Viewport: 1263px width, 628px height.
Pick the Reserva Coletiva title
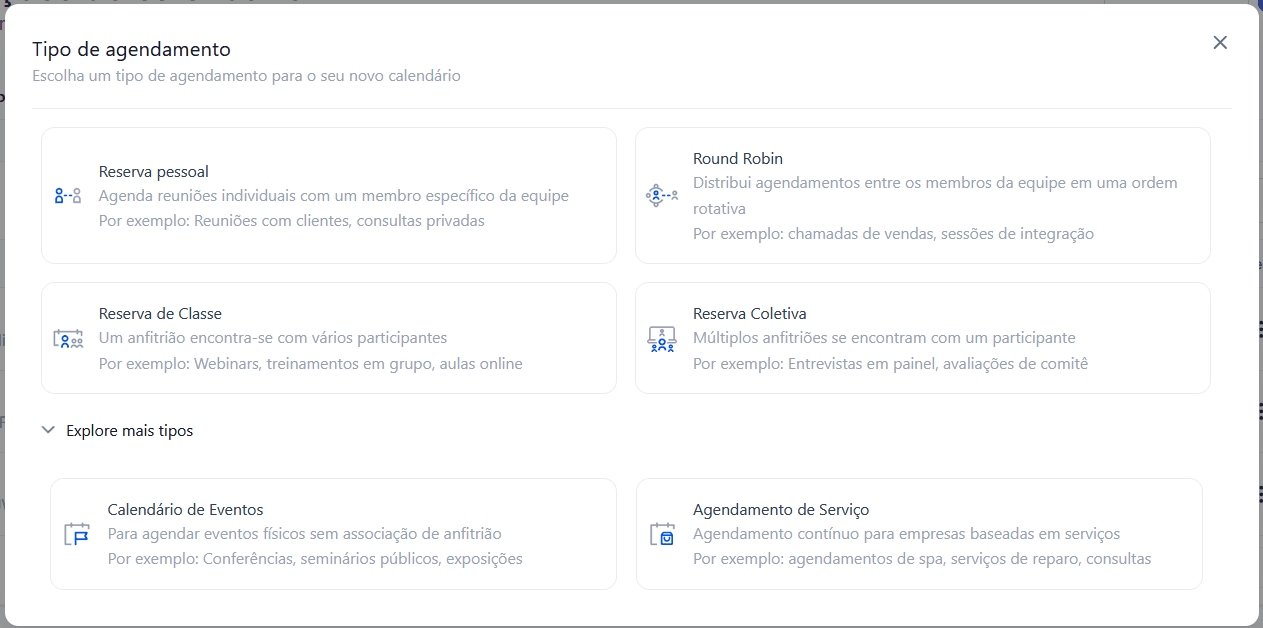pos(749,314)
